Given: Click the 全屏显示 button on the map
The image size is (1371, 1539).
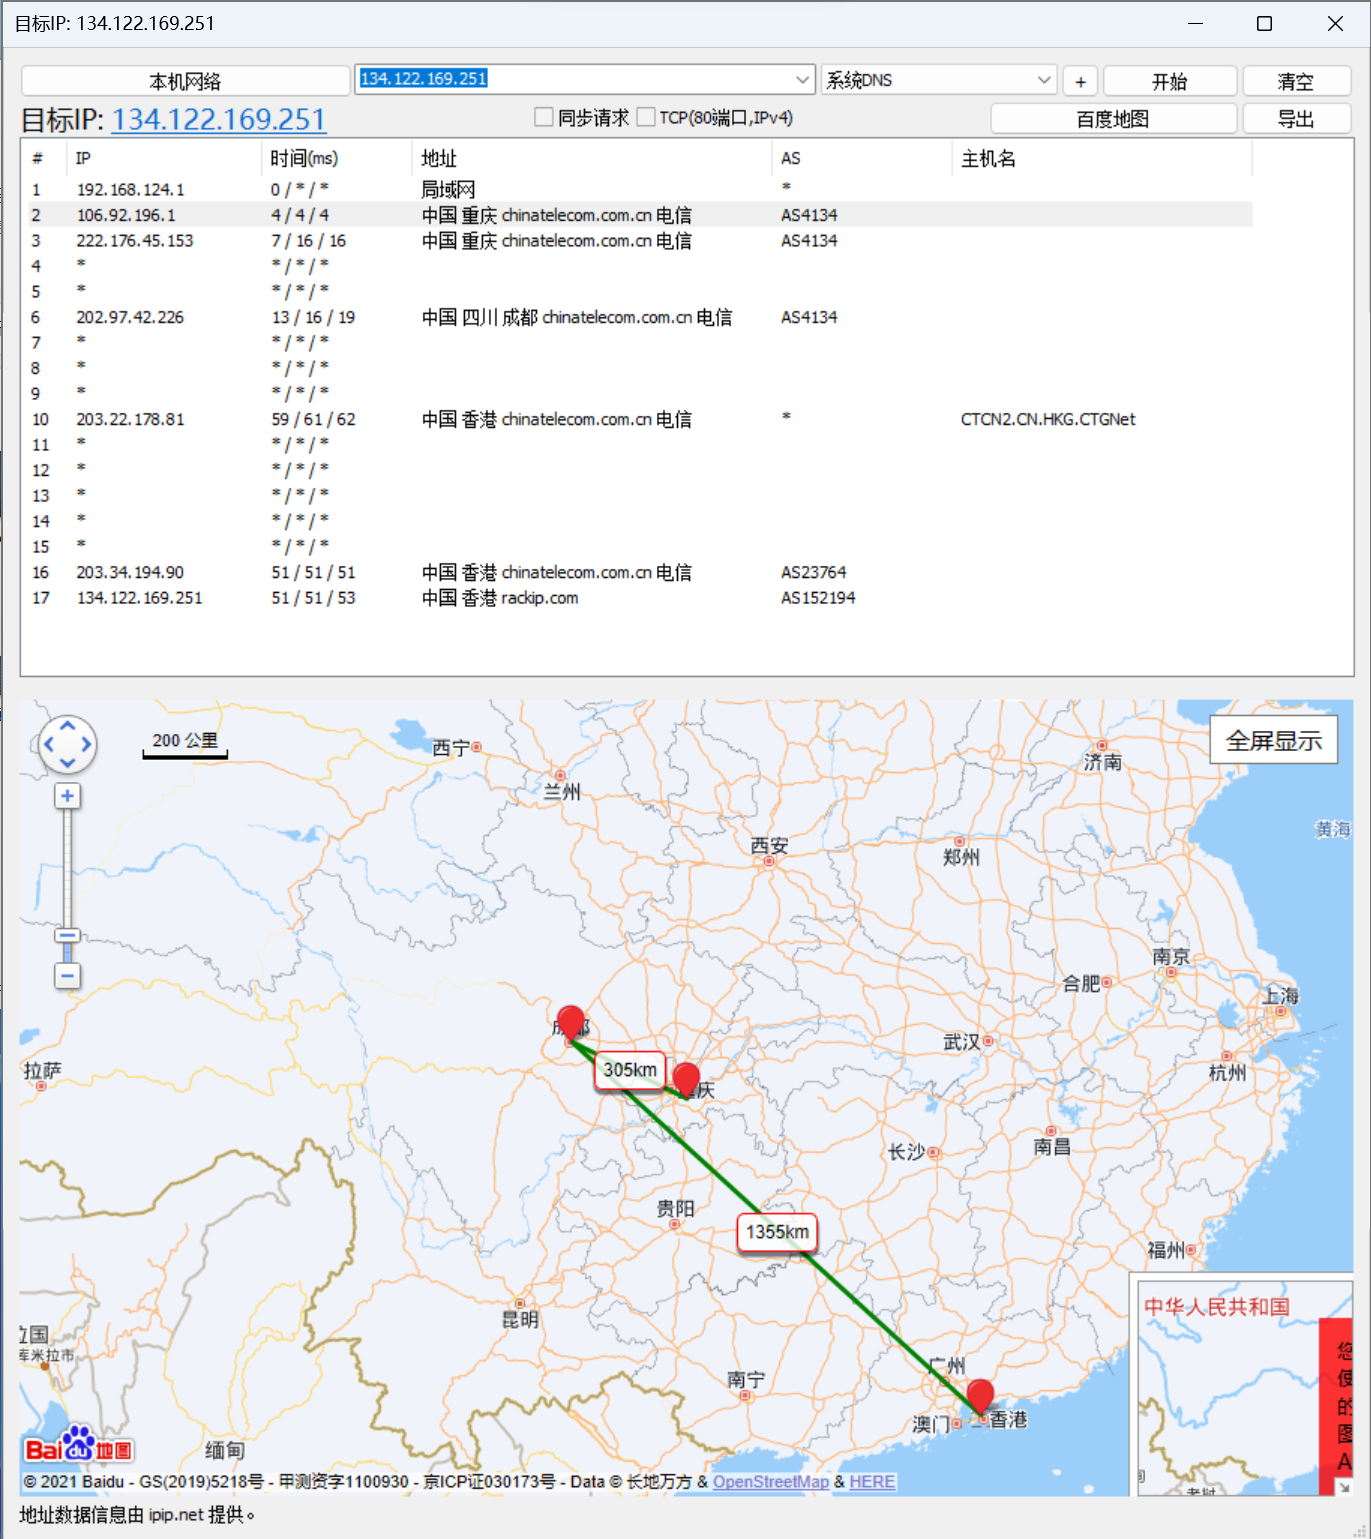Looking at the screenshot, I should click(x=1273, y=741).
